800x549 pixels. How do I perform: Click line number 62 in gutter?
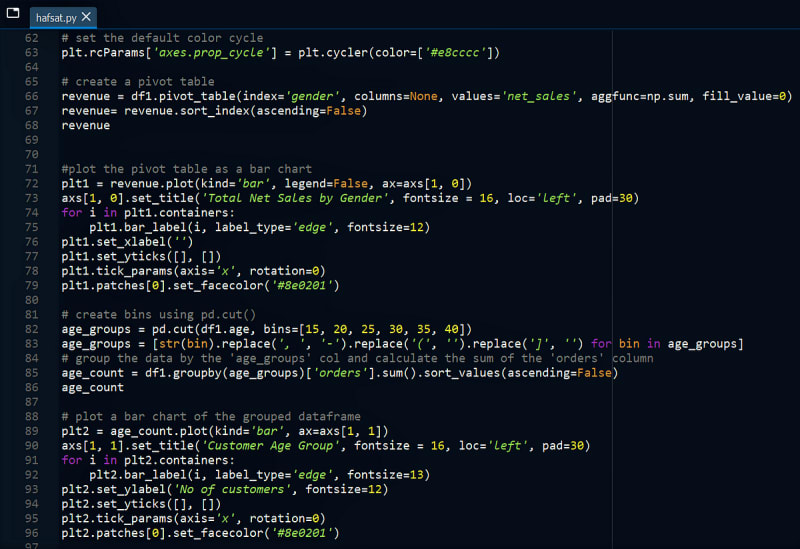[32, 37]
